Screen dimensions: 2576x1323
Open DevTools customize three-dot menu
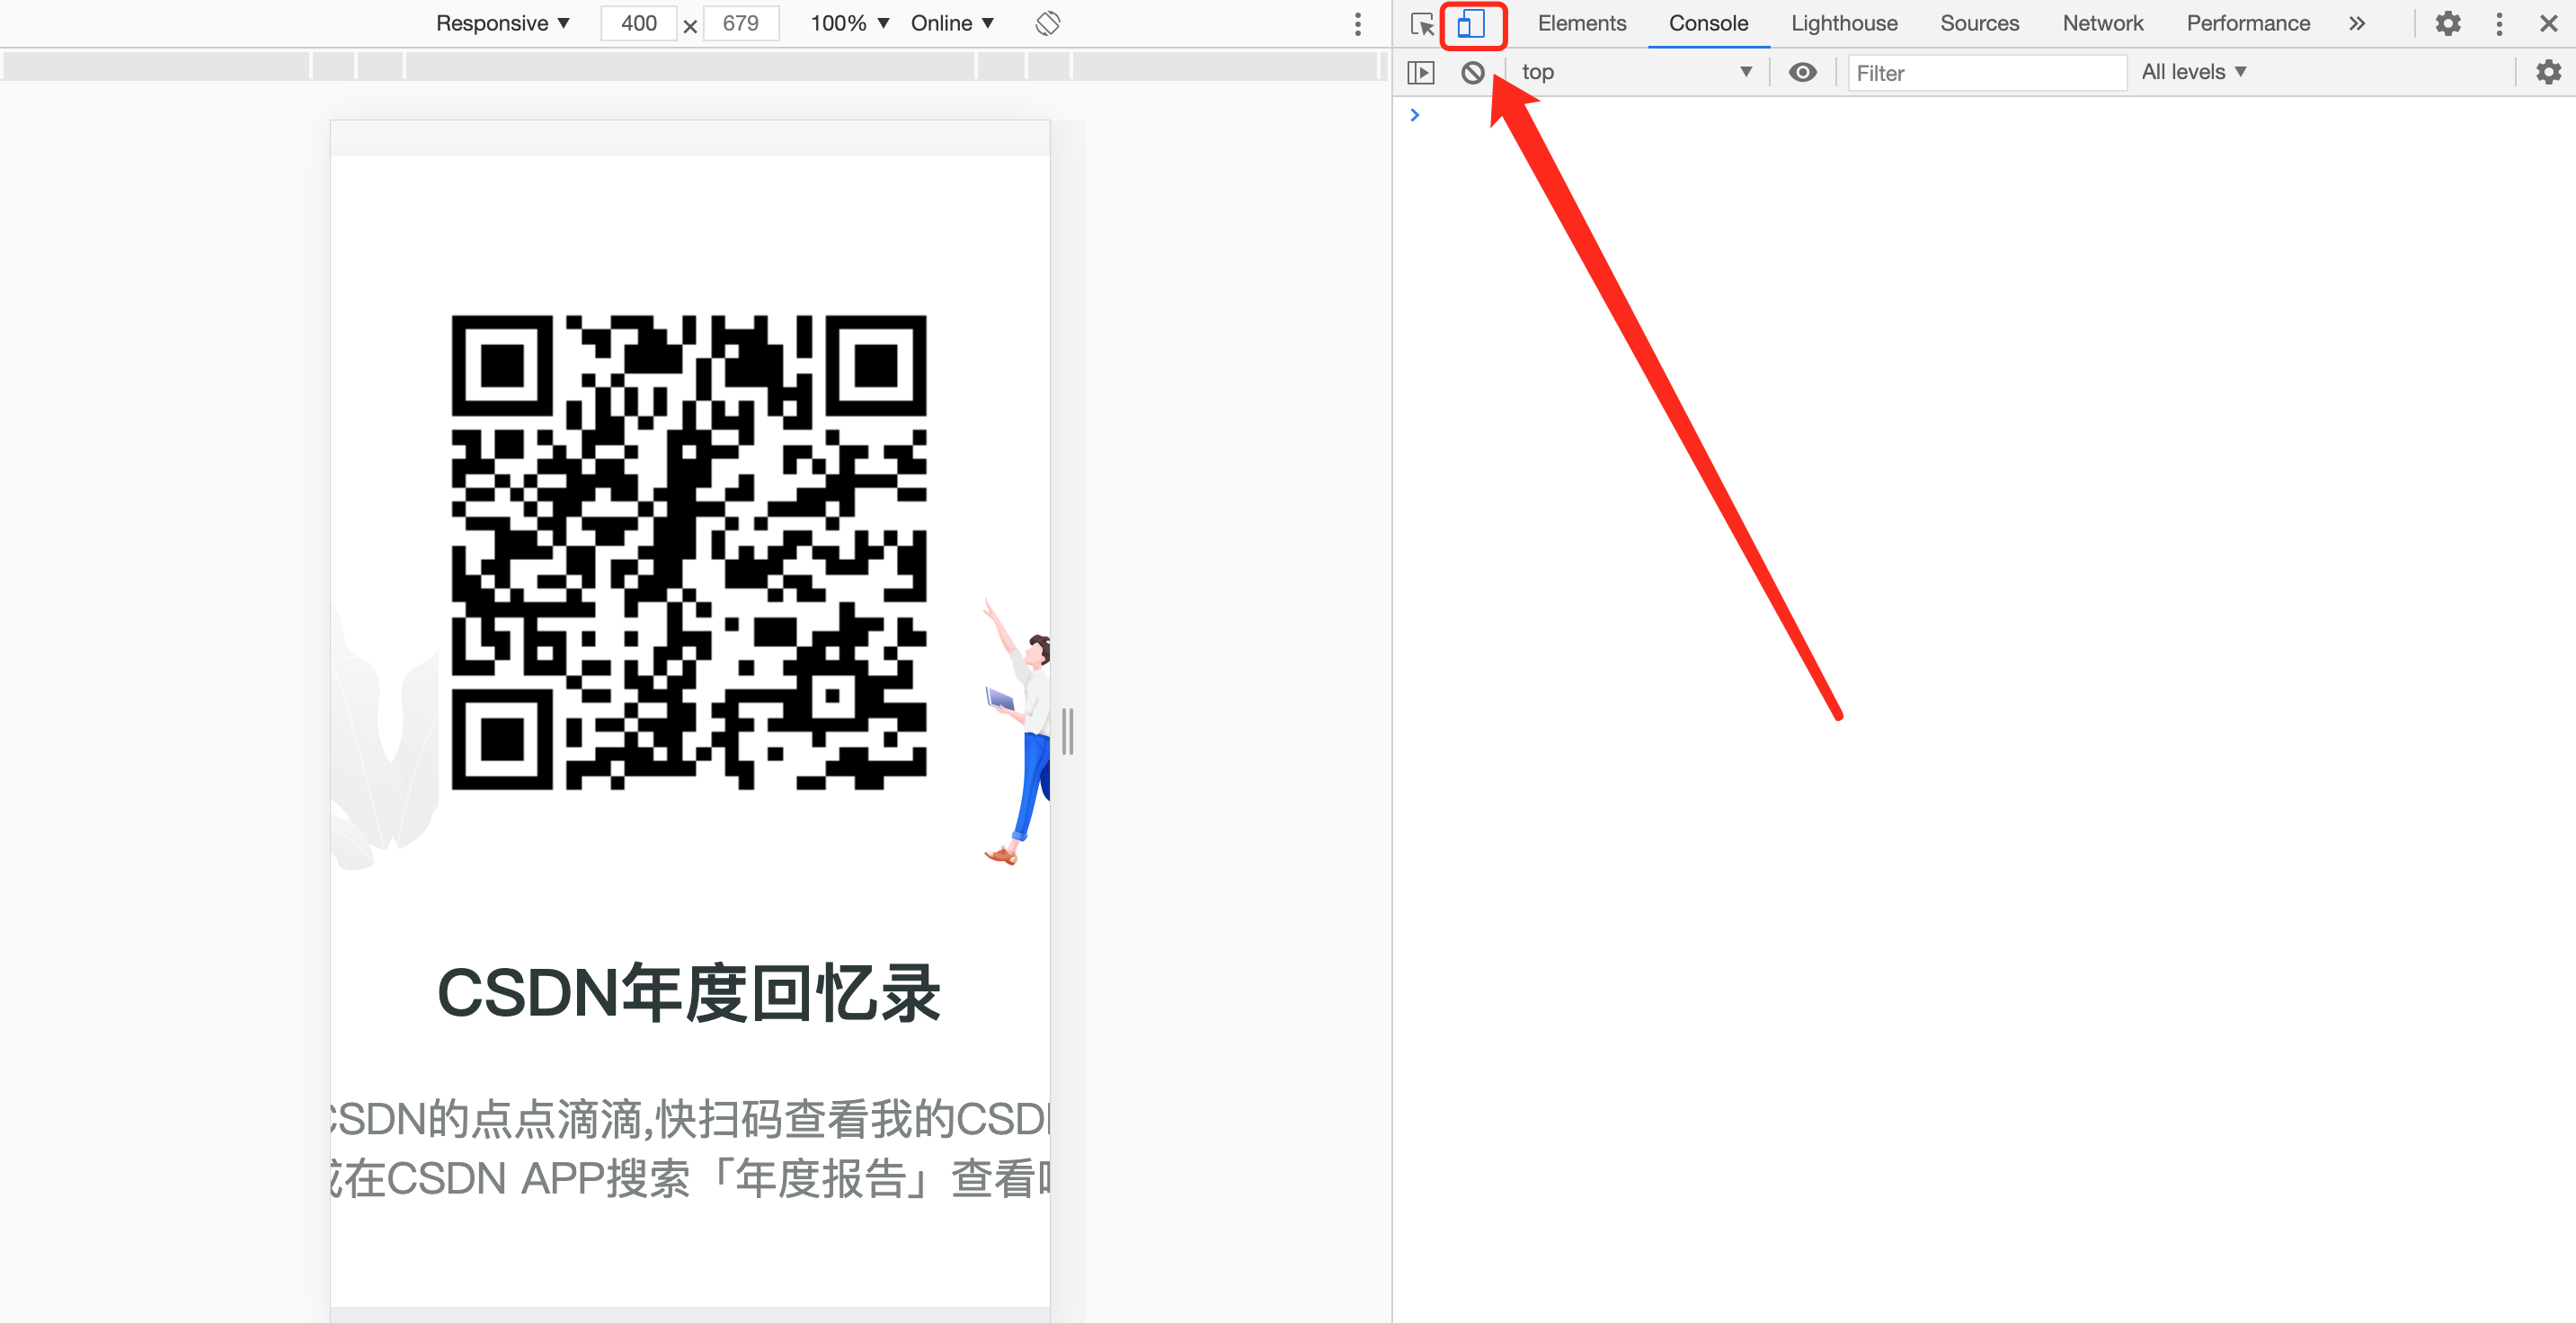[x=2499, y=24]
